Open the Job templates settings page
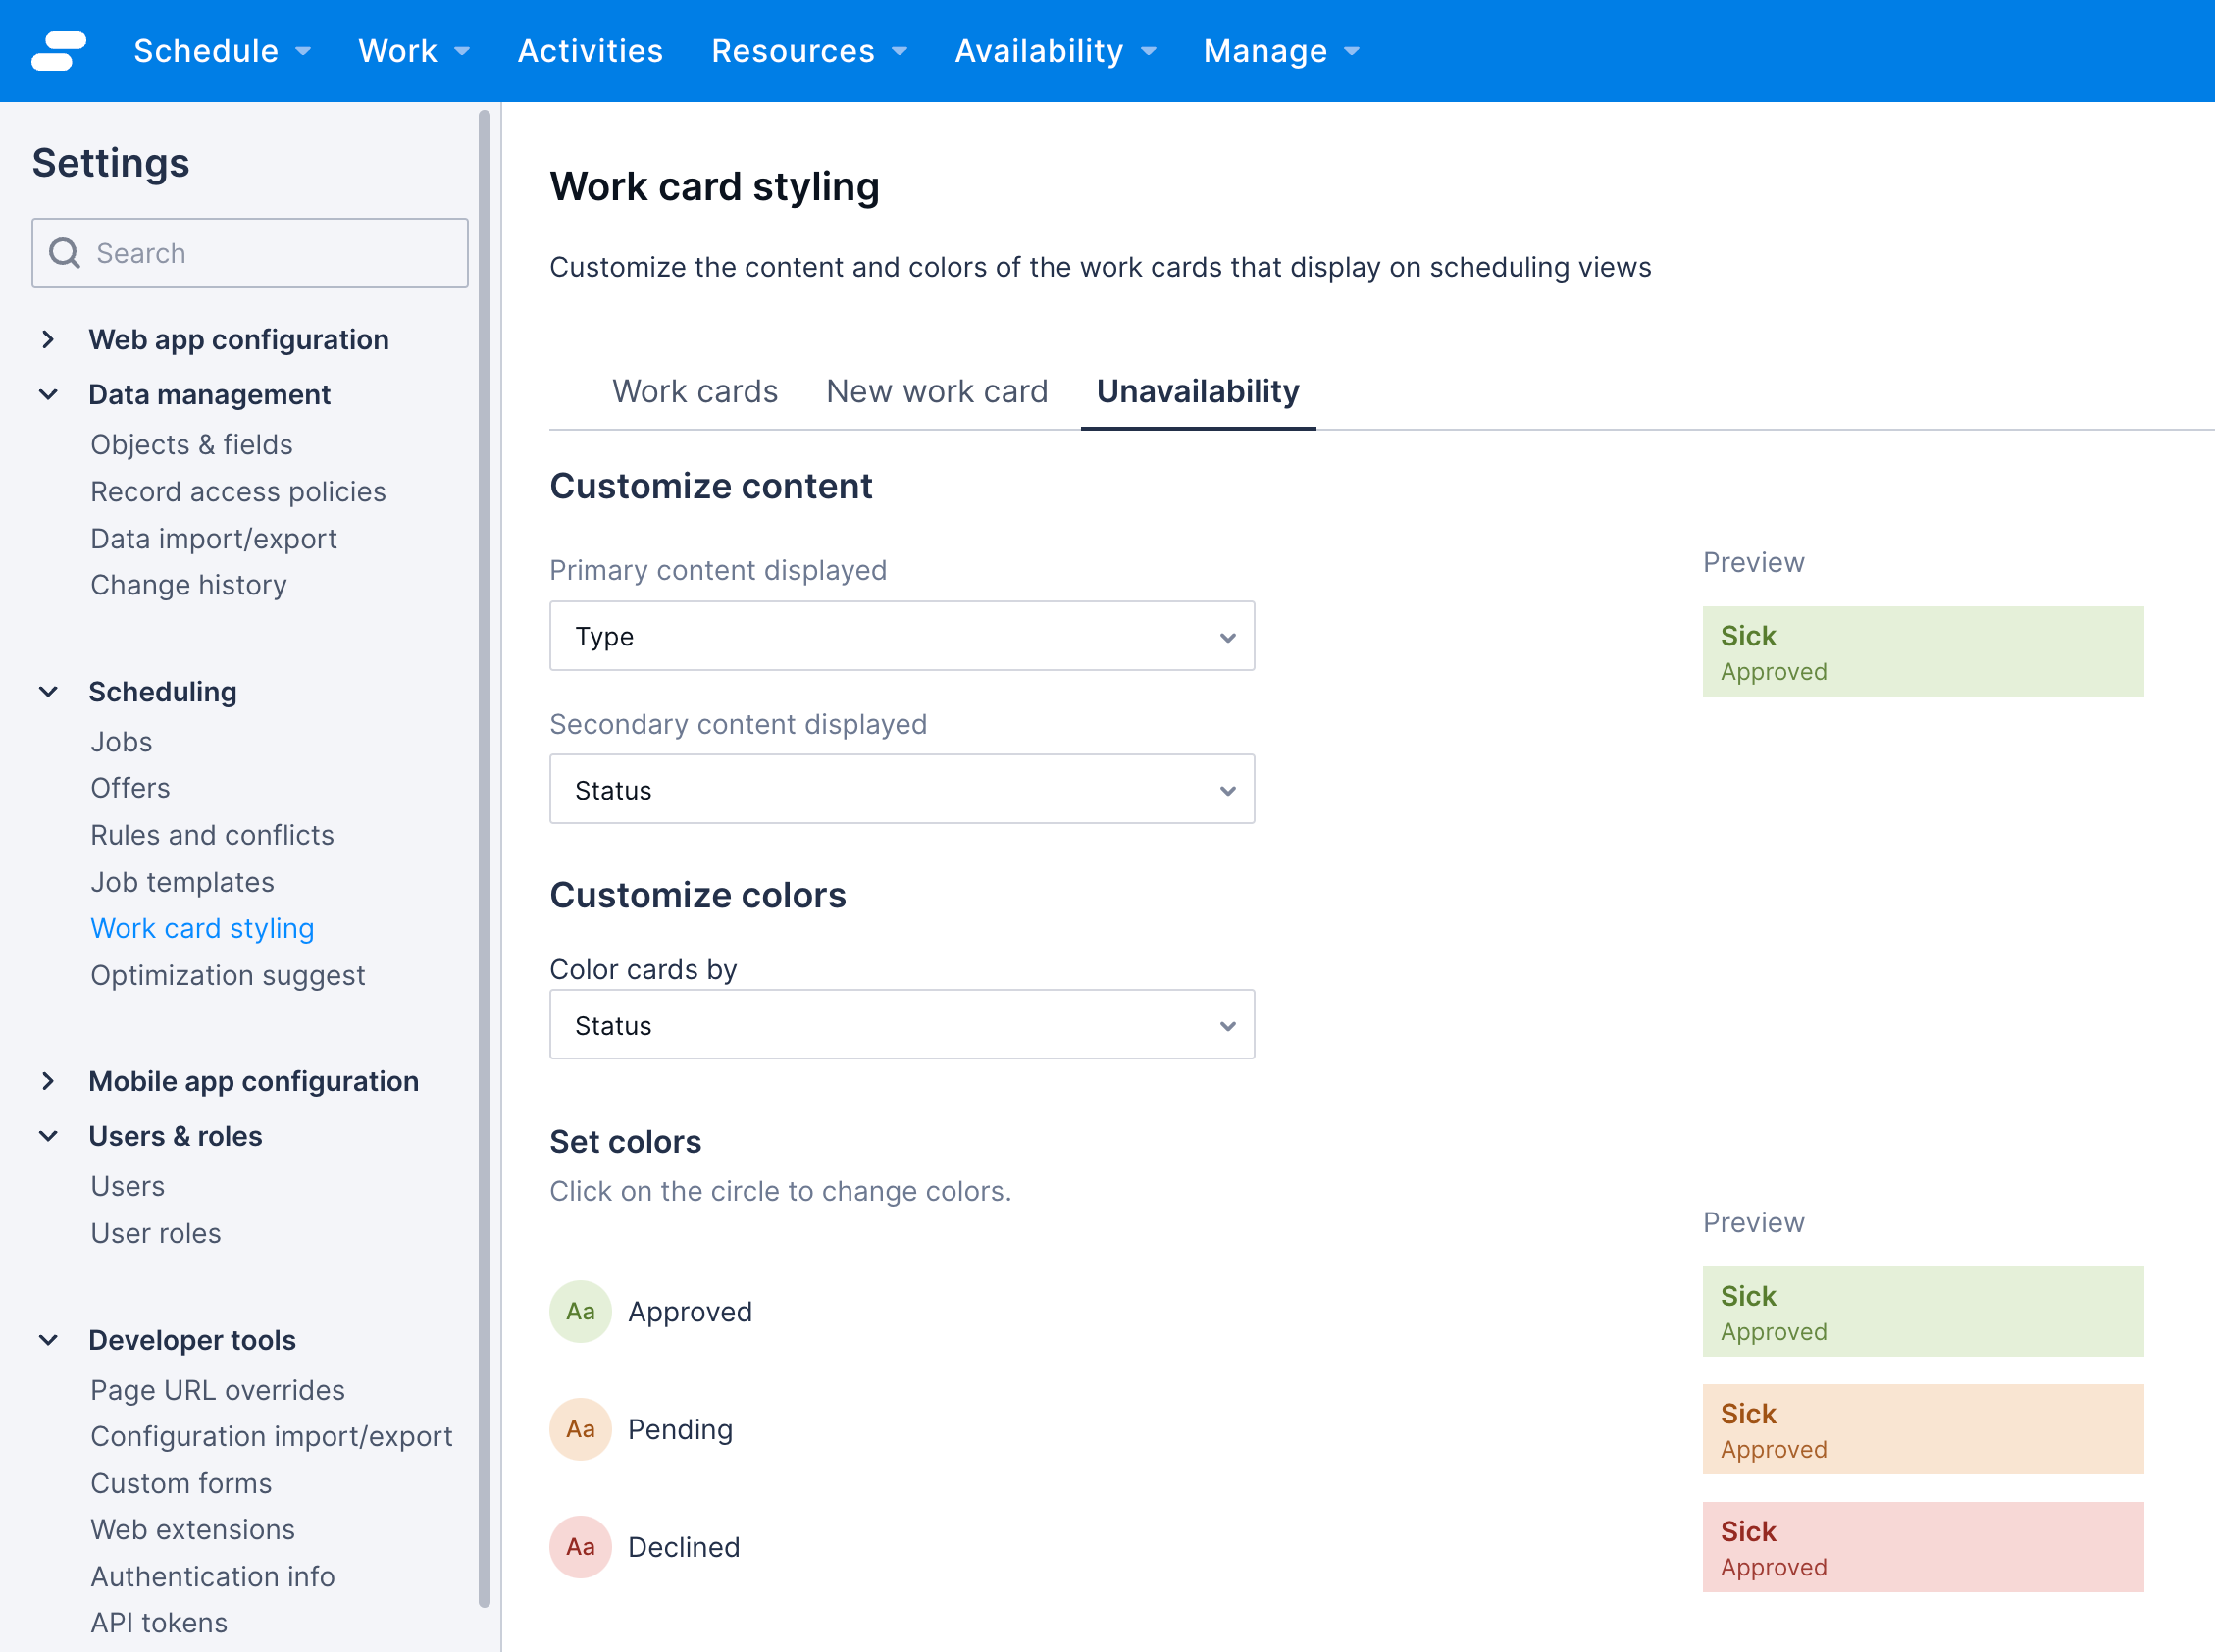The image size is (2215, 1652). pyautogui.click(x=182, y=881)
